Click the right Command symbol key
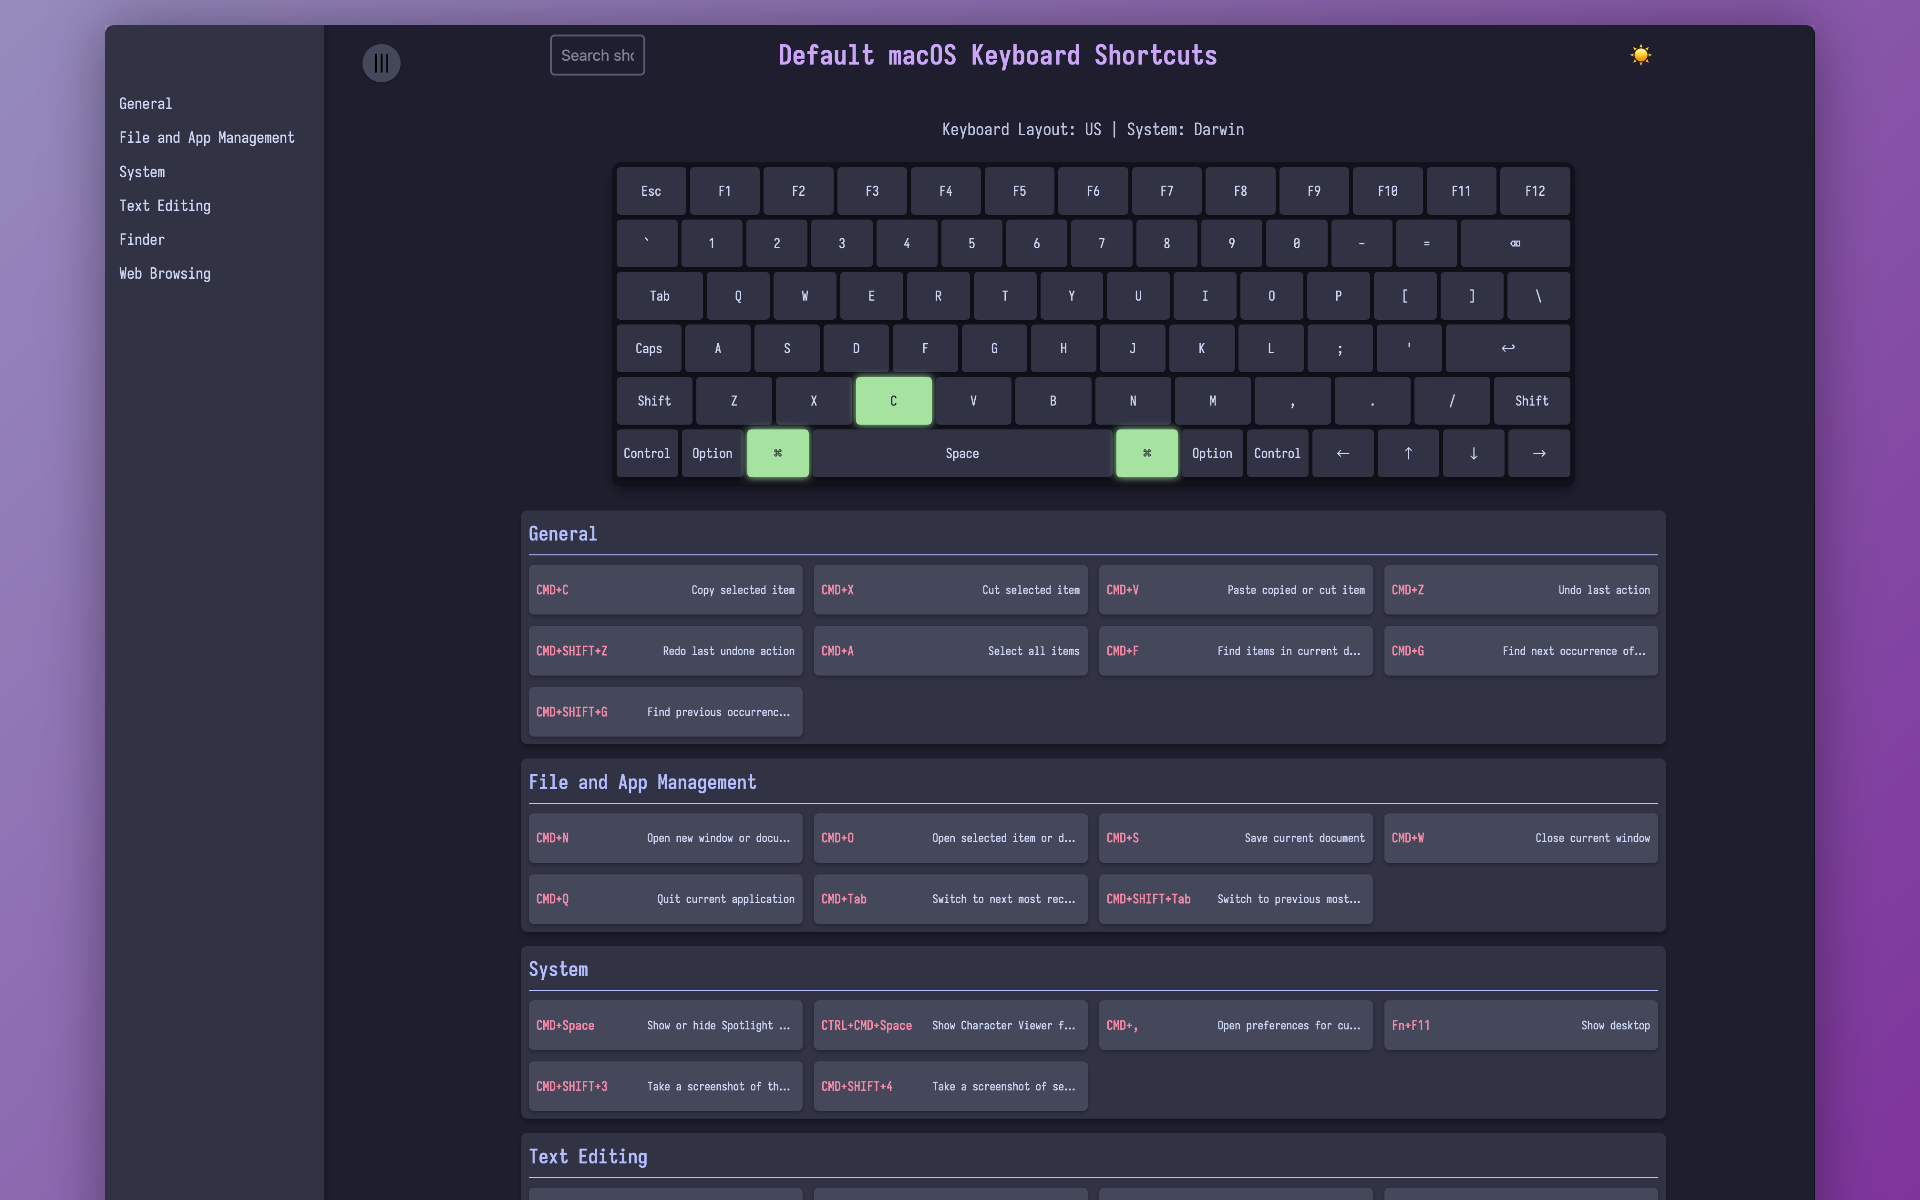 (1146, 453)
